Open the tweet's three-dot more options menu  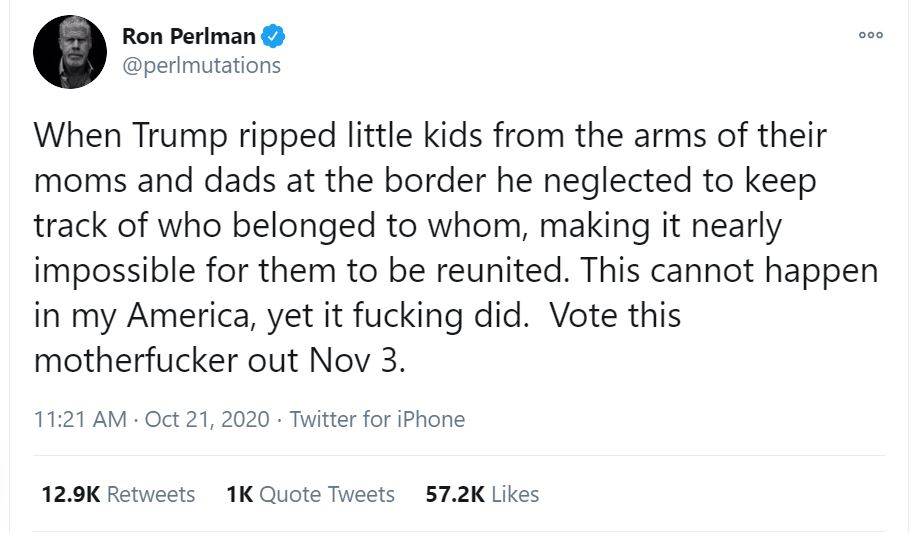[871, 34]
